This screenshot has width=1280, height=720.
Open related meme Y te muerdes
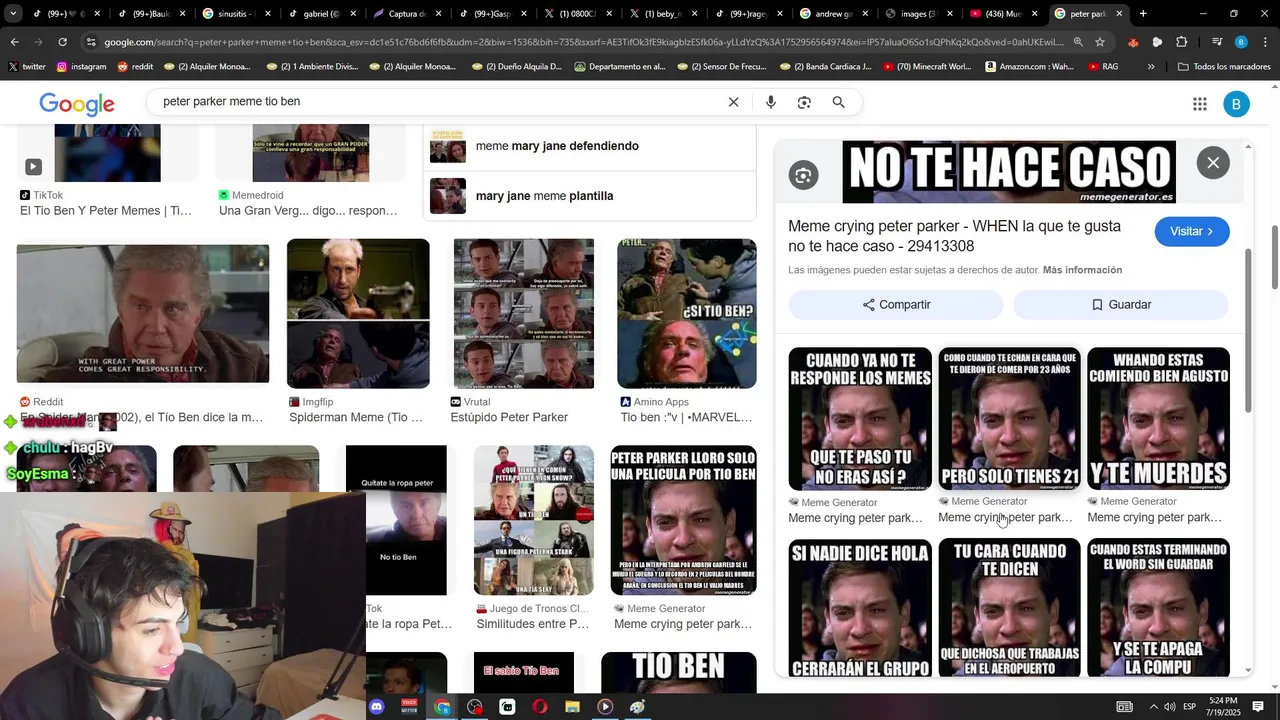click(x=1158, y=419)
